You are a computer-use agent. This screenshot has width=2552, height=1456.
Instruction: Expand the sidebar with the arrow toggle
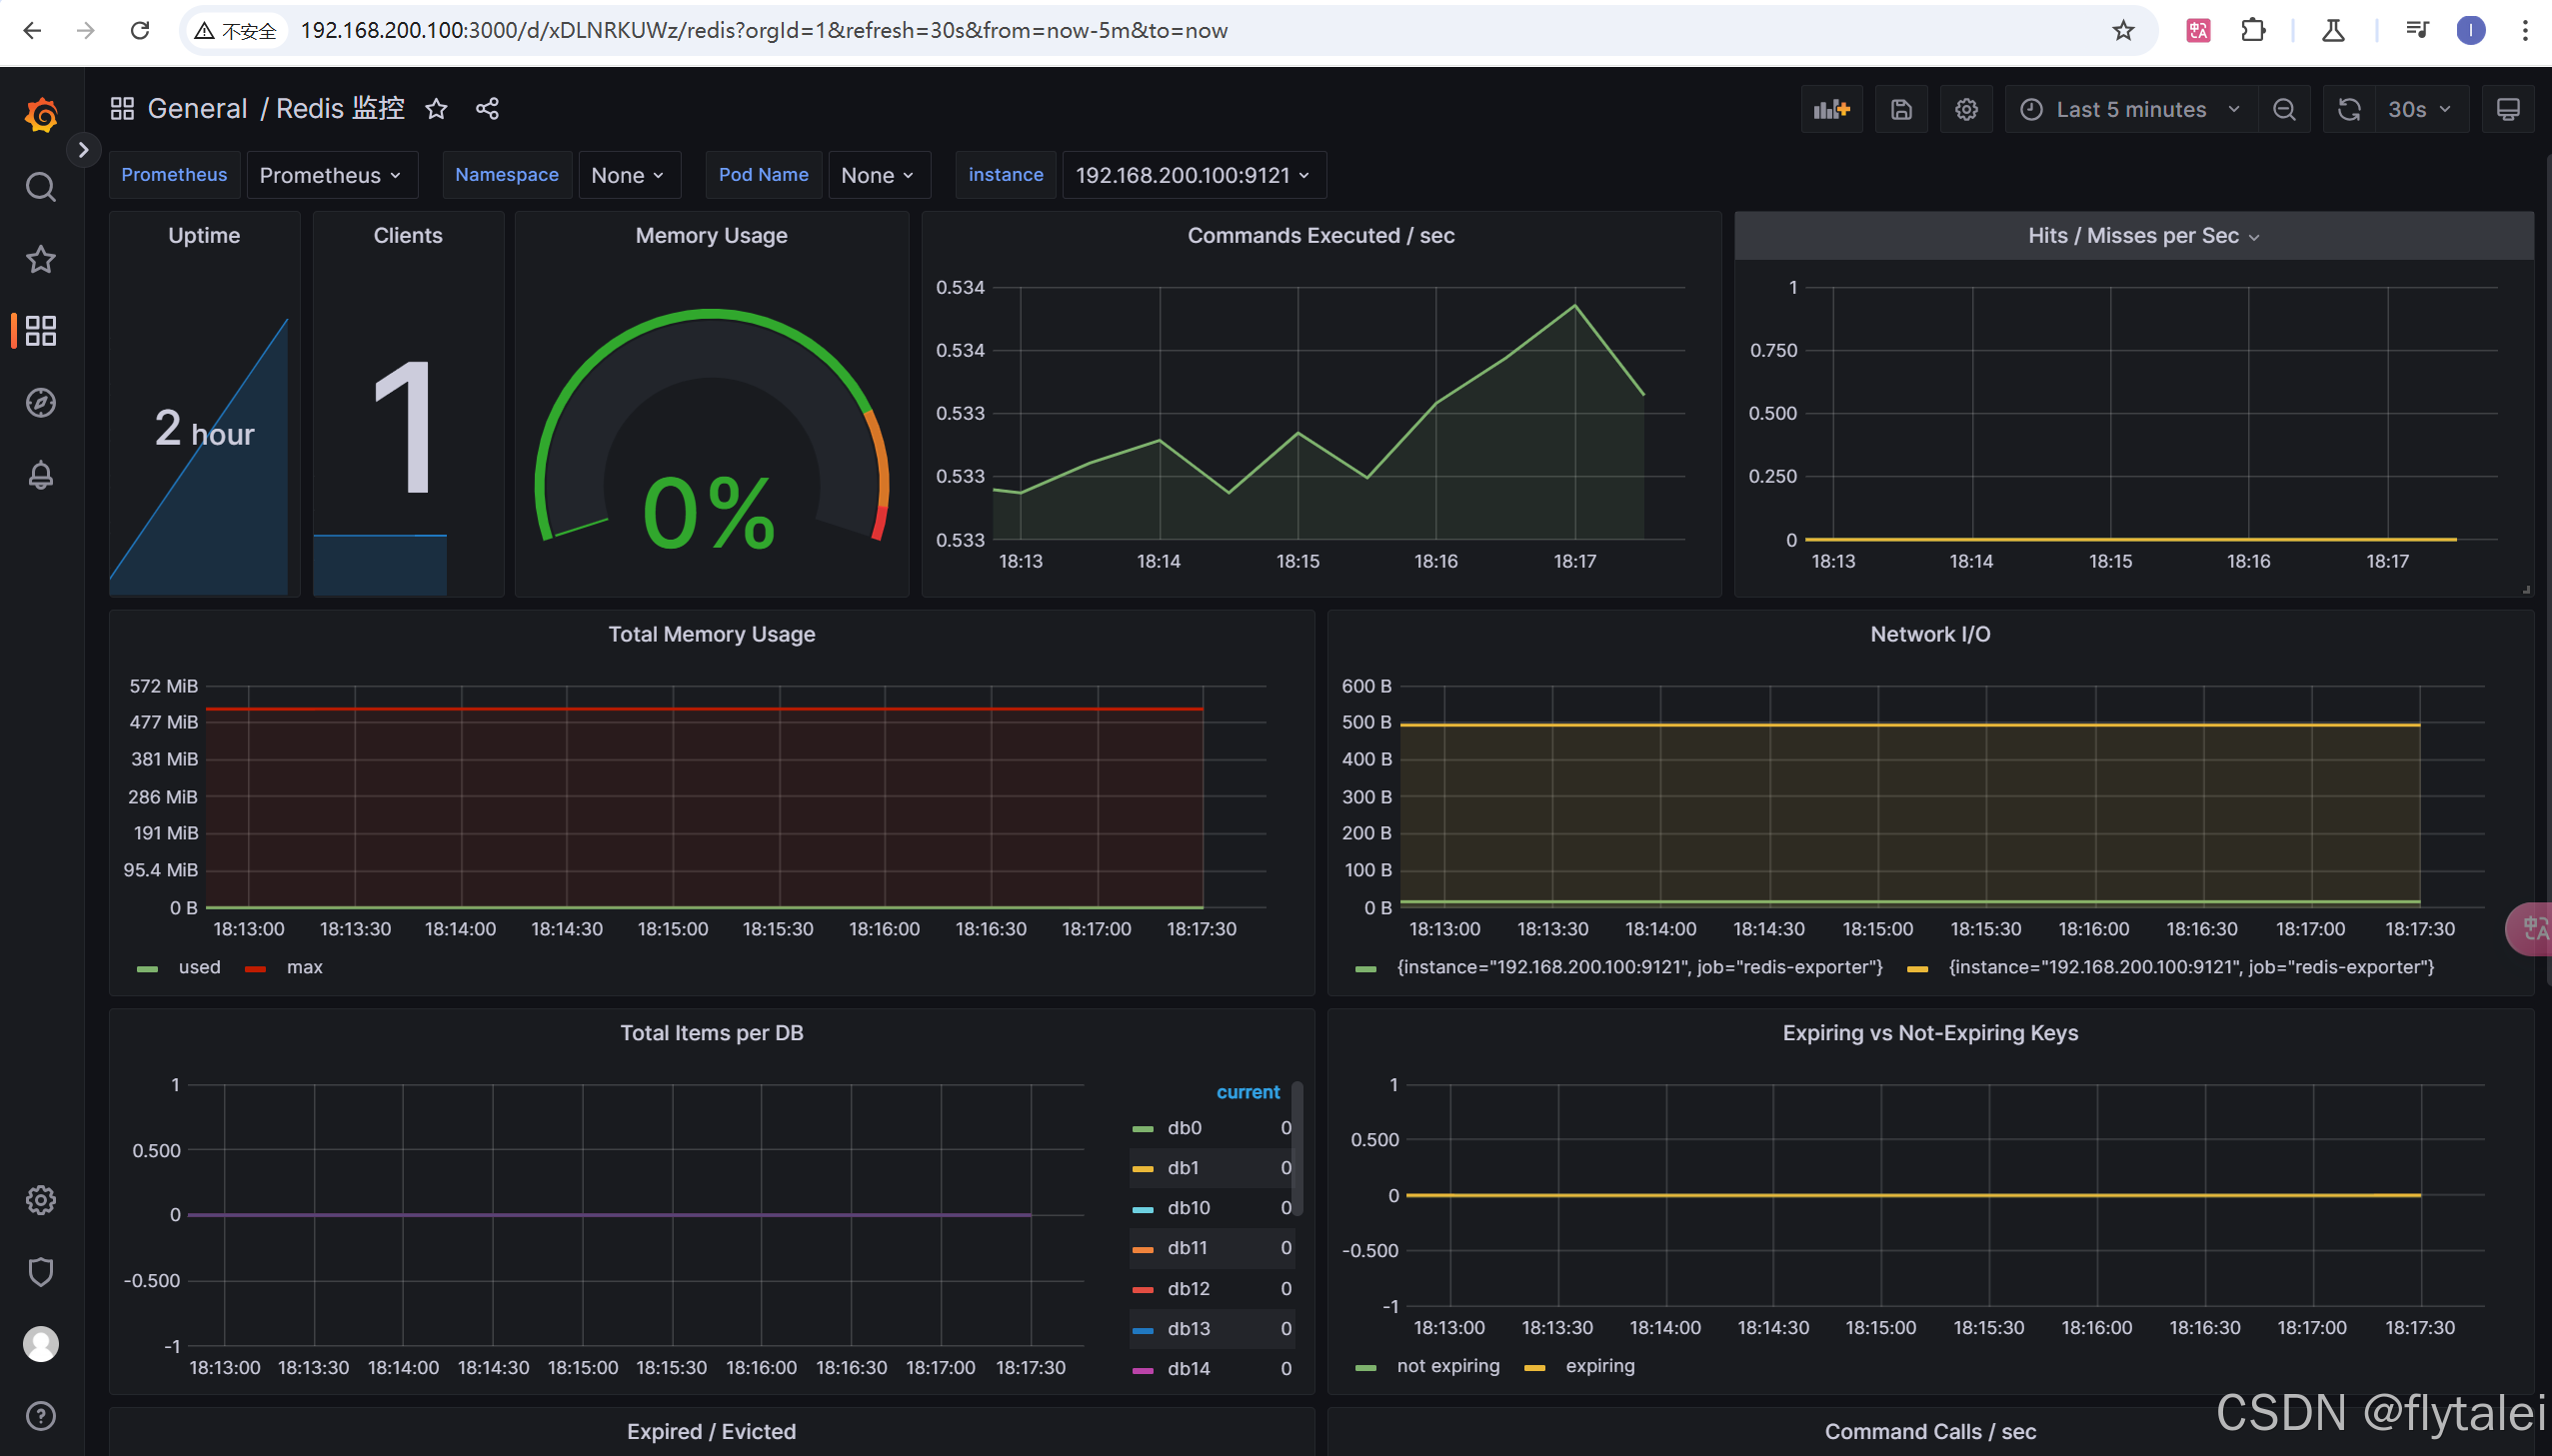[83, 150]
